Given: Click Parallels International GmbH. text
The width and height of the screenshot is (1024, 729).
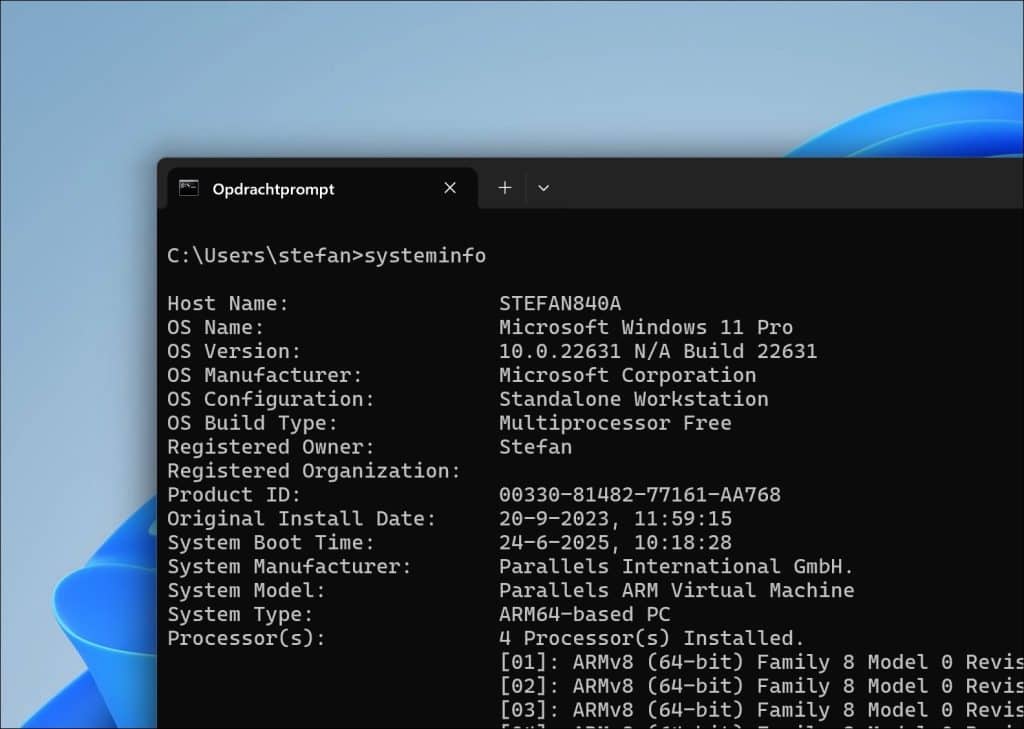Looking at the screenshot, I should pos(677,566).
